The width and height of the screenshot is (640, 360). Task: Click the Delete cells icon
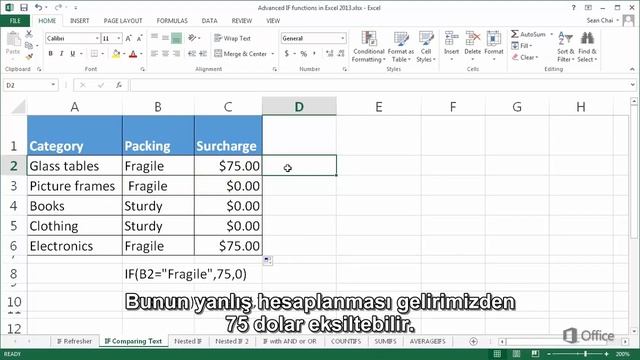[x=473, y=38]
